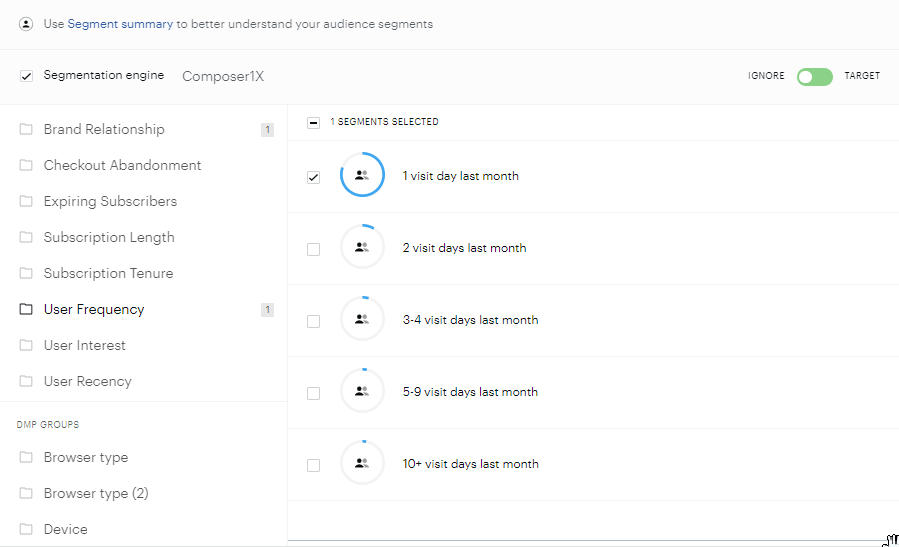Click the User Frequency folder icon
This screenshot has height=547, width=899.
(26, 309)
